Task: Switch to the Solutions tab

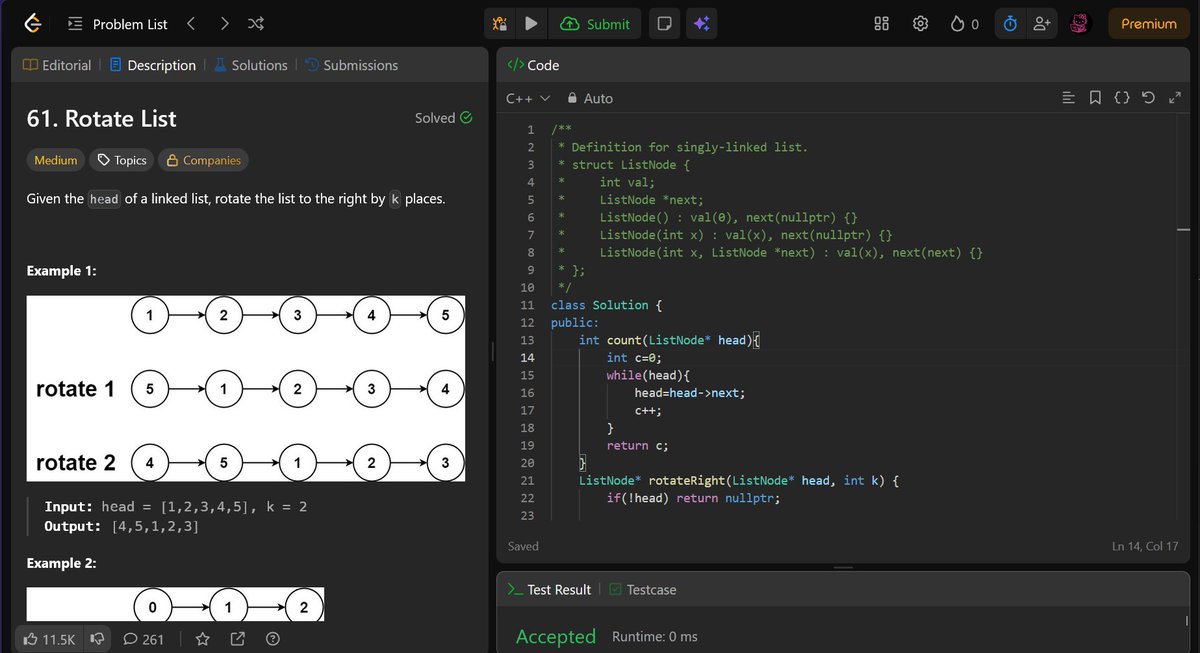Action: [x=250, y=65]
